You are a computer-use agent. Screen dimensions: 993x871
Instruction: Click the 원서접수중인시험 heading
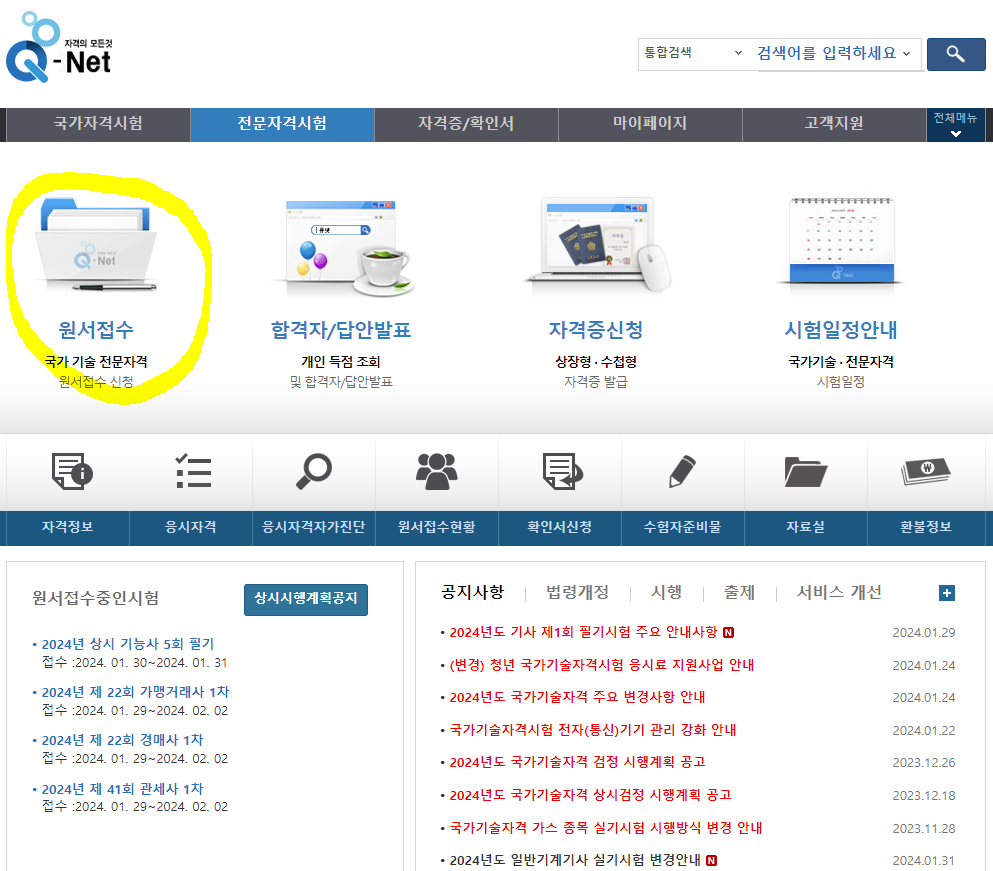coord(96,598)
